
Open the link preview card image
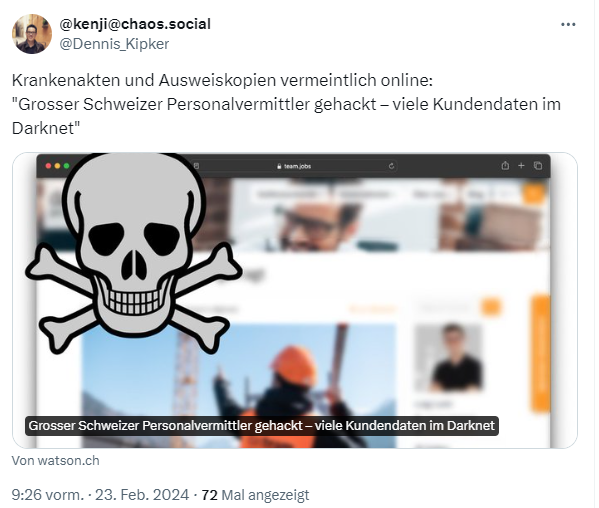point(295,300)
